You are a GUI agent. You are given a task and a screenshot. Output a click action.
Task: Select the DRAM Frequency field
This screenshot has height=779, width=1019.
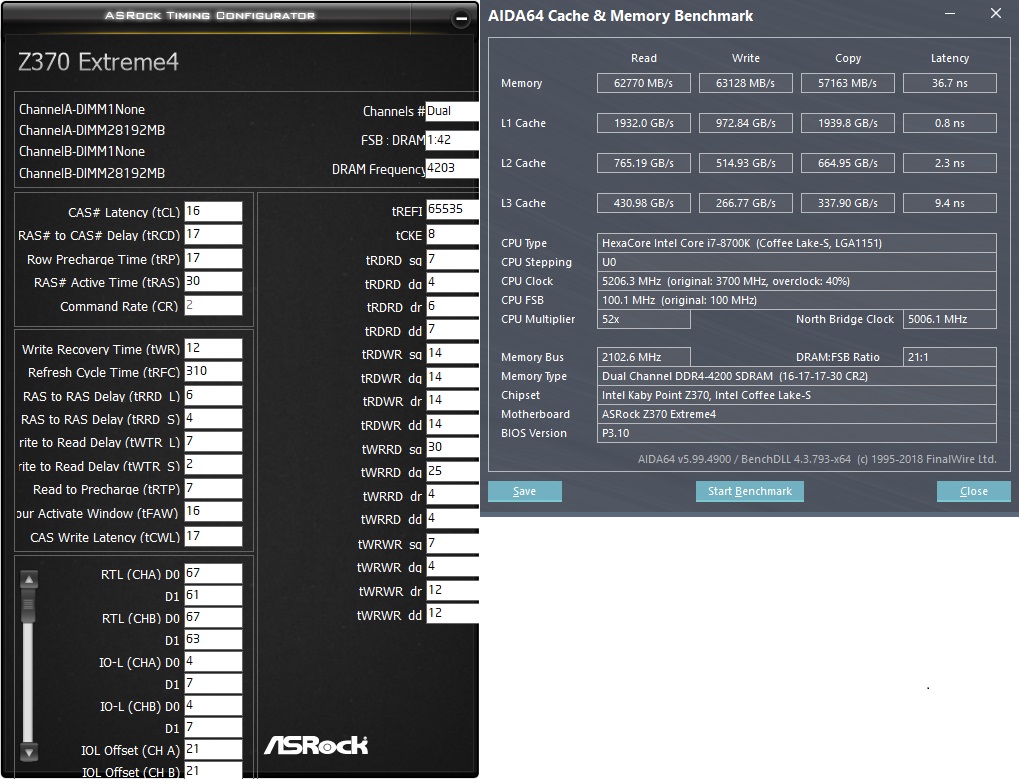[x=452, y=168]
